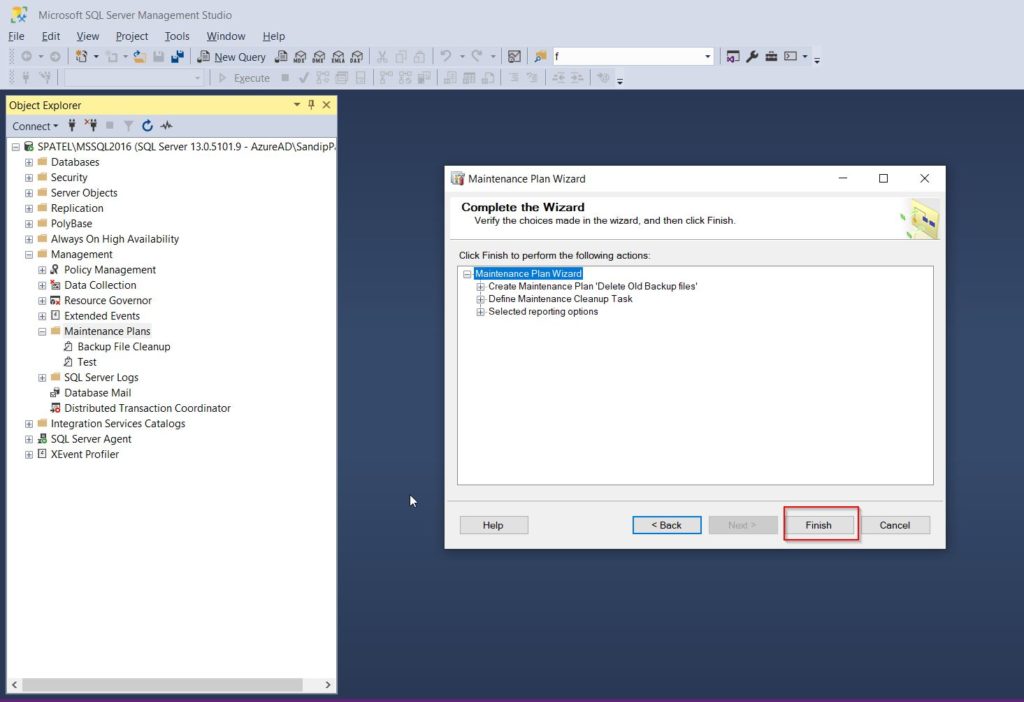
Task: Click the Database Engine Query icon
Action: pyautogui.click(x=281, y=57)
